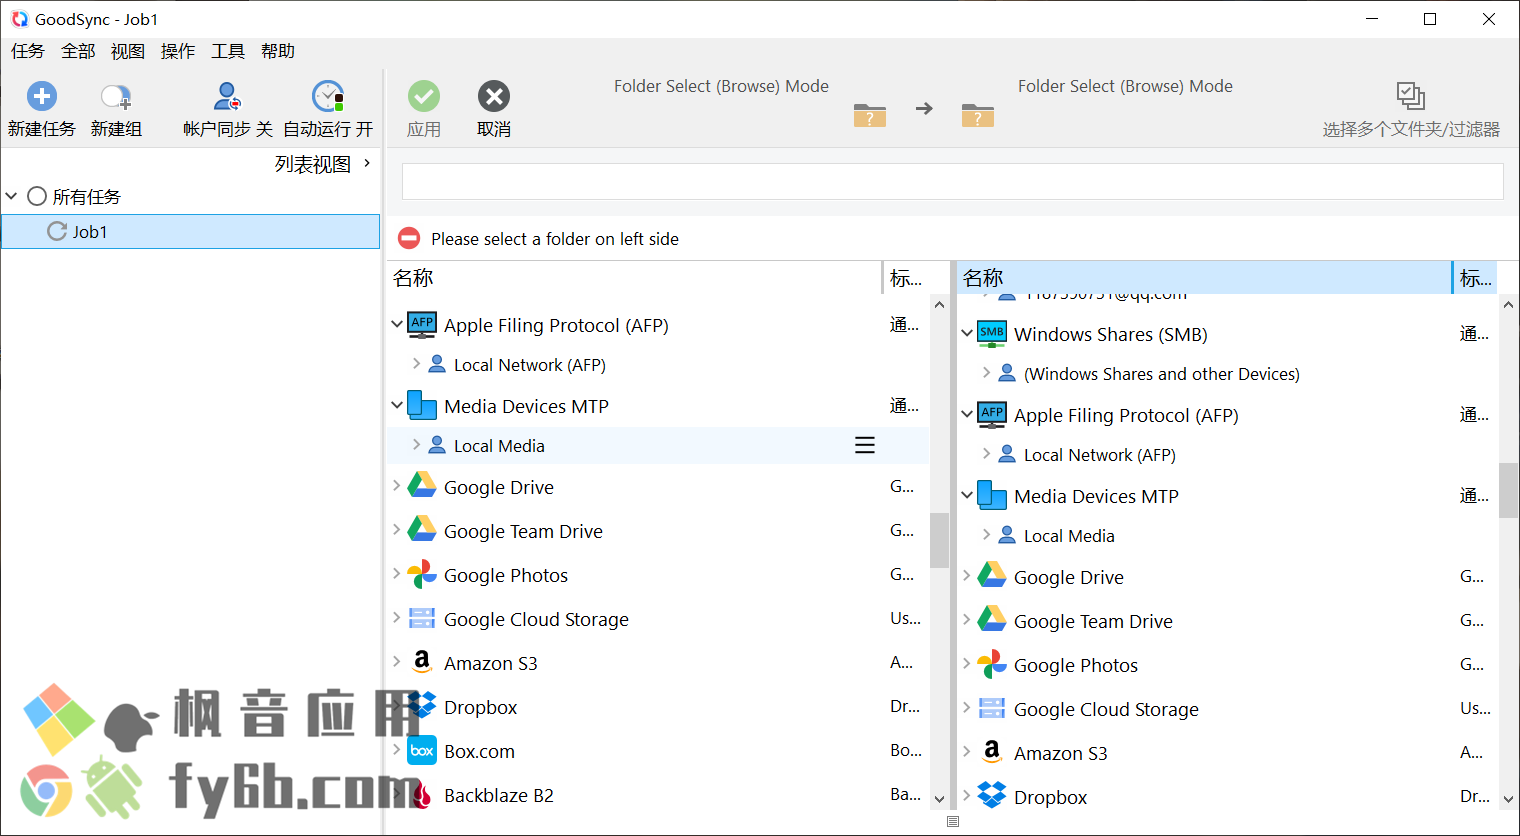Image resolution: width=1520 pixels, height=836 pixels.
Task: Click the Google Drive icon in right pane
Action: point(992,576)
